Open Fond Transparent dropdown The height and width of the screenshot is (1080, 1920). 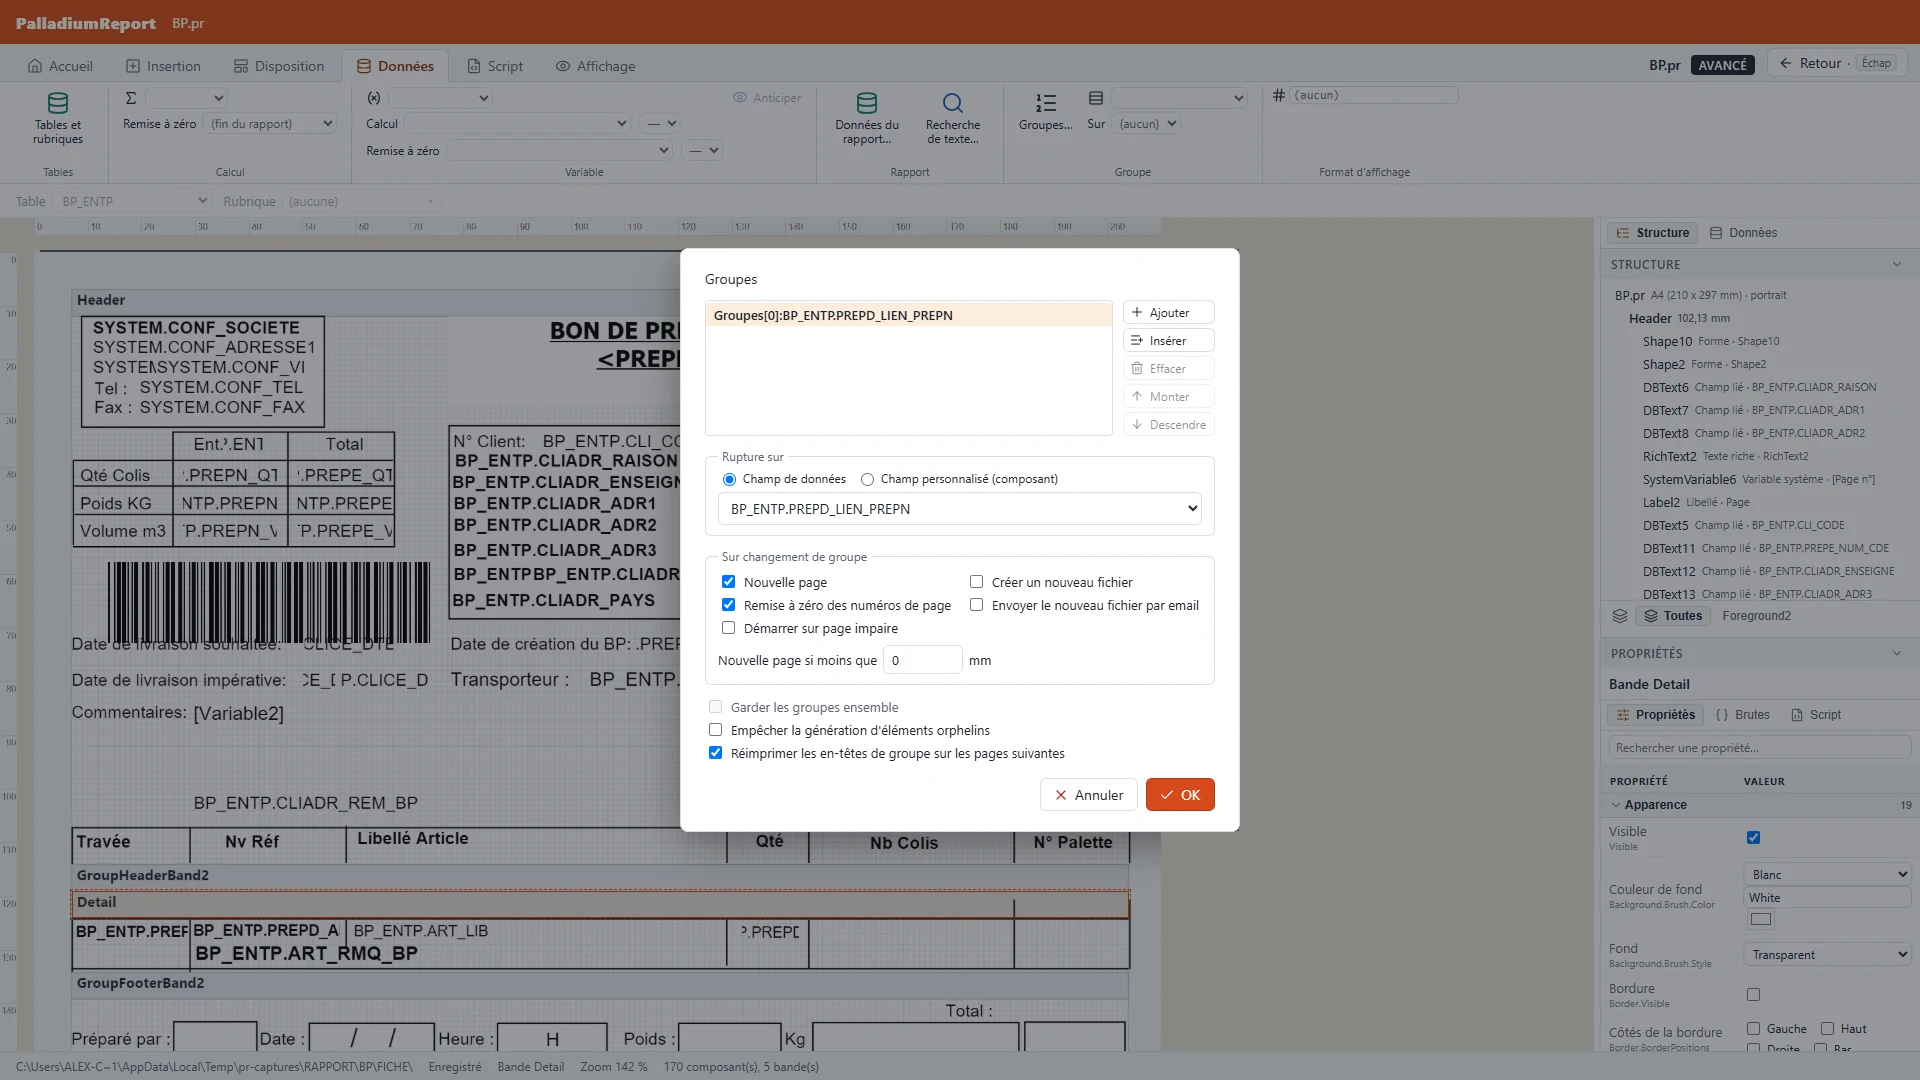click(x=1827, y=955)
